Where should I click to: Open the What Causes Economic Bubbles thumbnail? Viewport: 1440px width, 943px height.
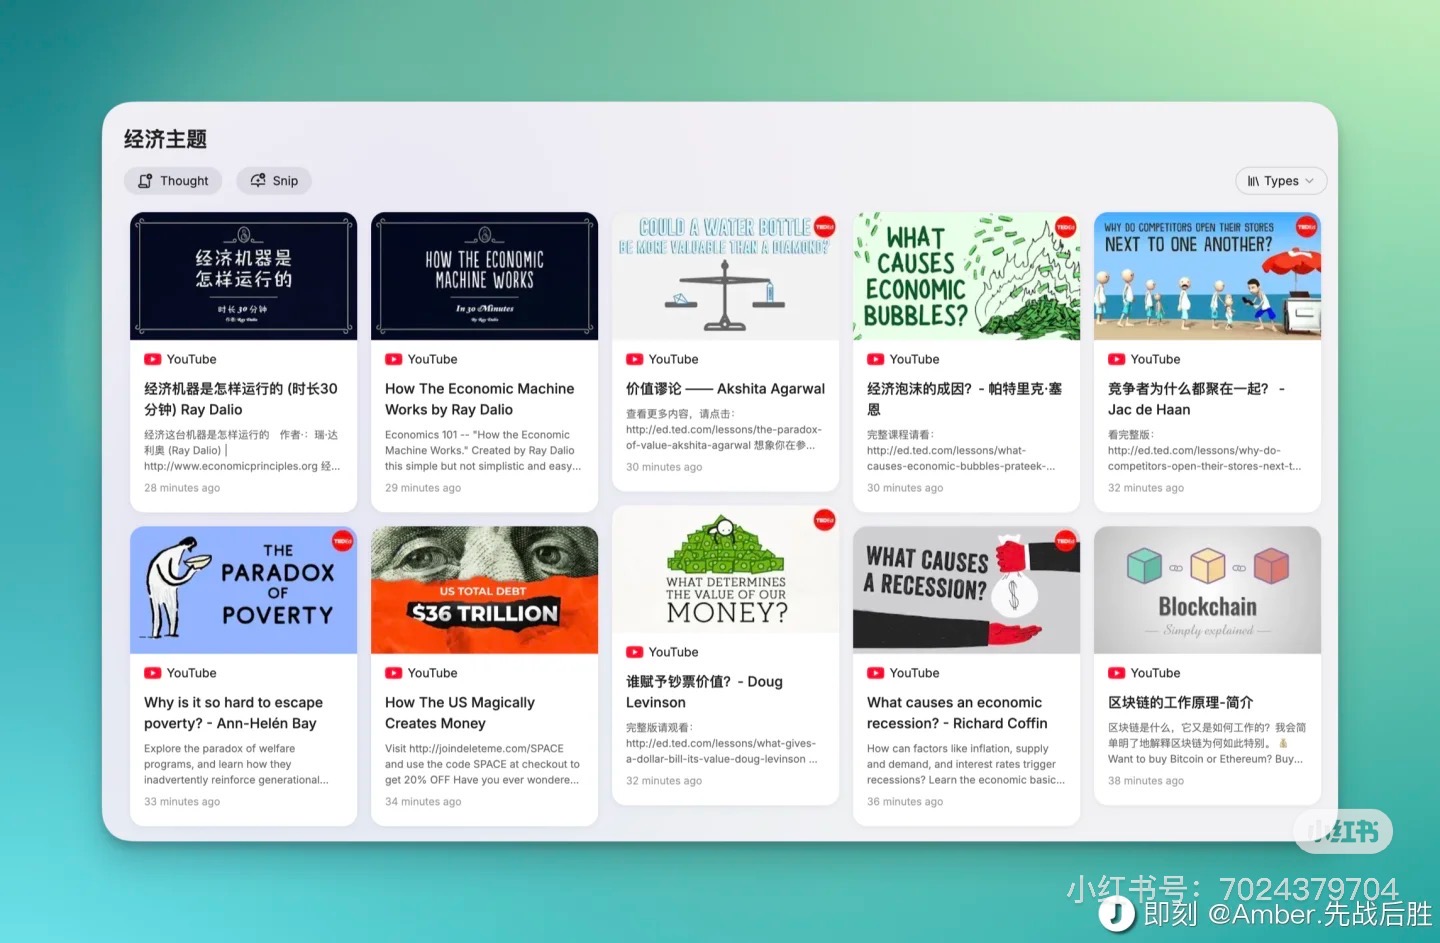click(966, 276)
